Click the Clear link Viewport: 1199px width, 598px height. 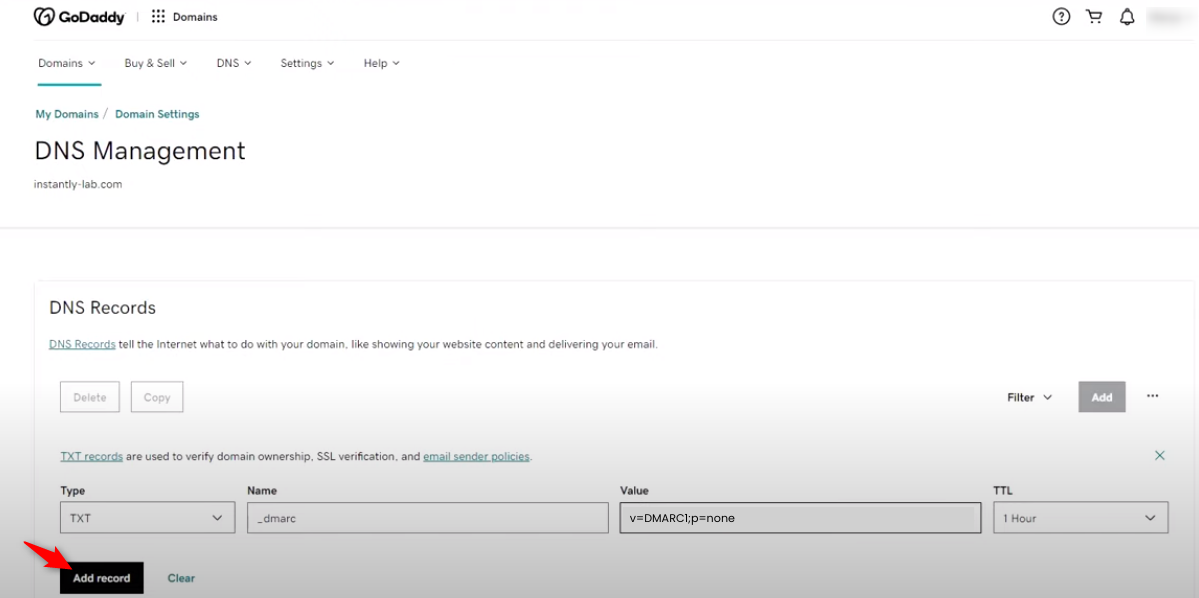(181, 578)
